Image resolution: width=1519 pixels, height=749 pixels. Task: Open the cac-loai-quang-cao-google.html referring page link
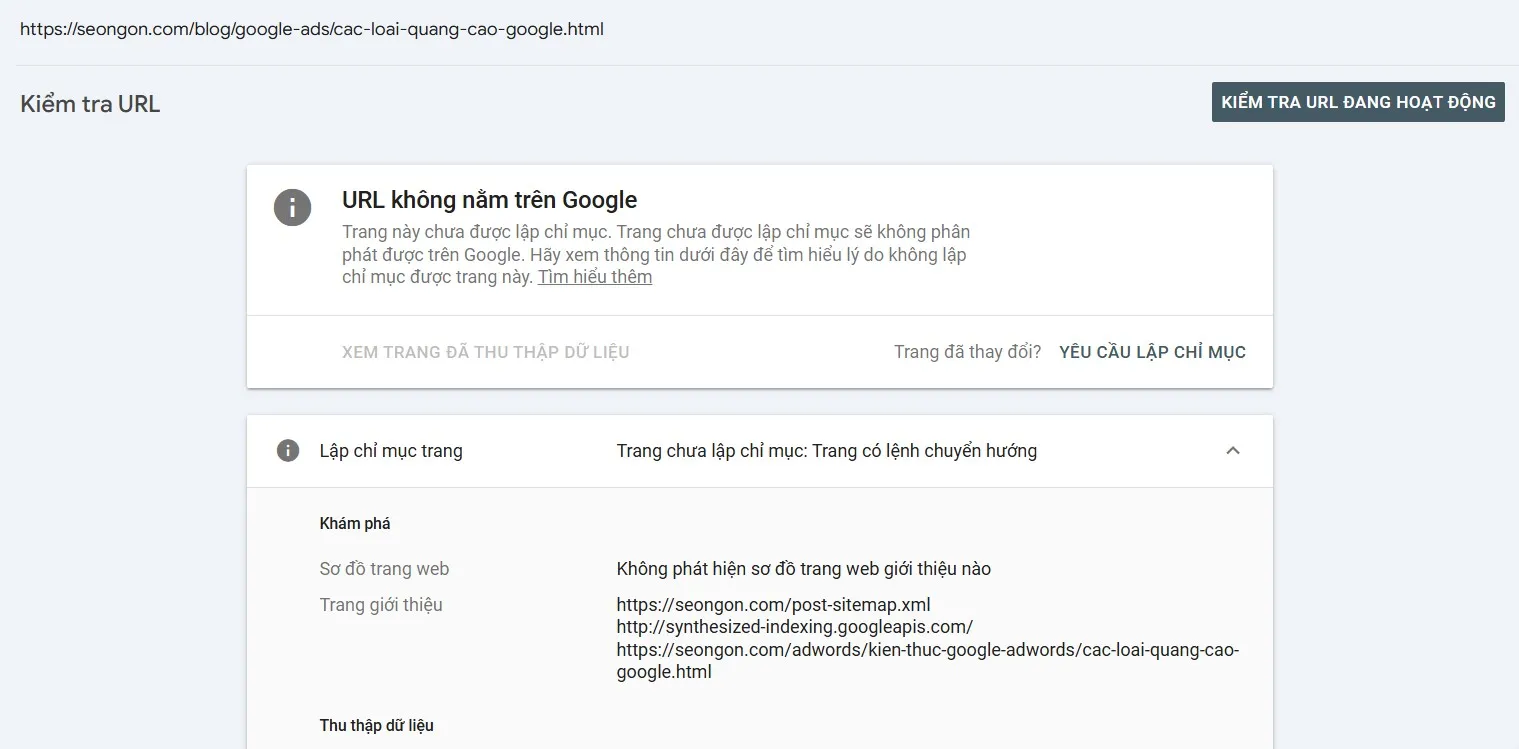(x=927, y=660)
